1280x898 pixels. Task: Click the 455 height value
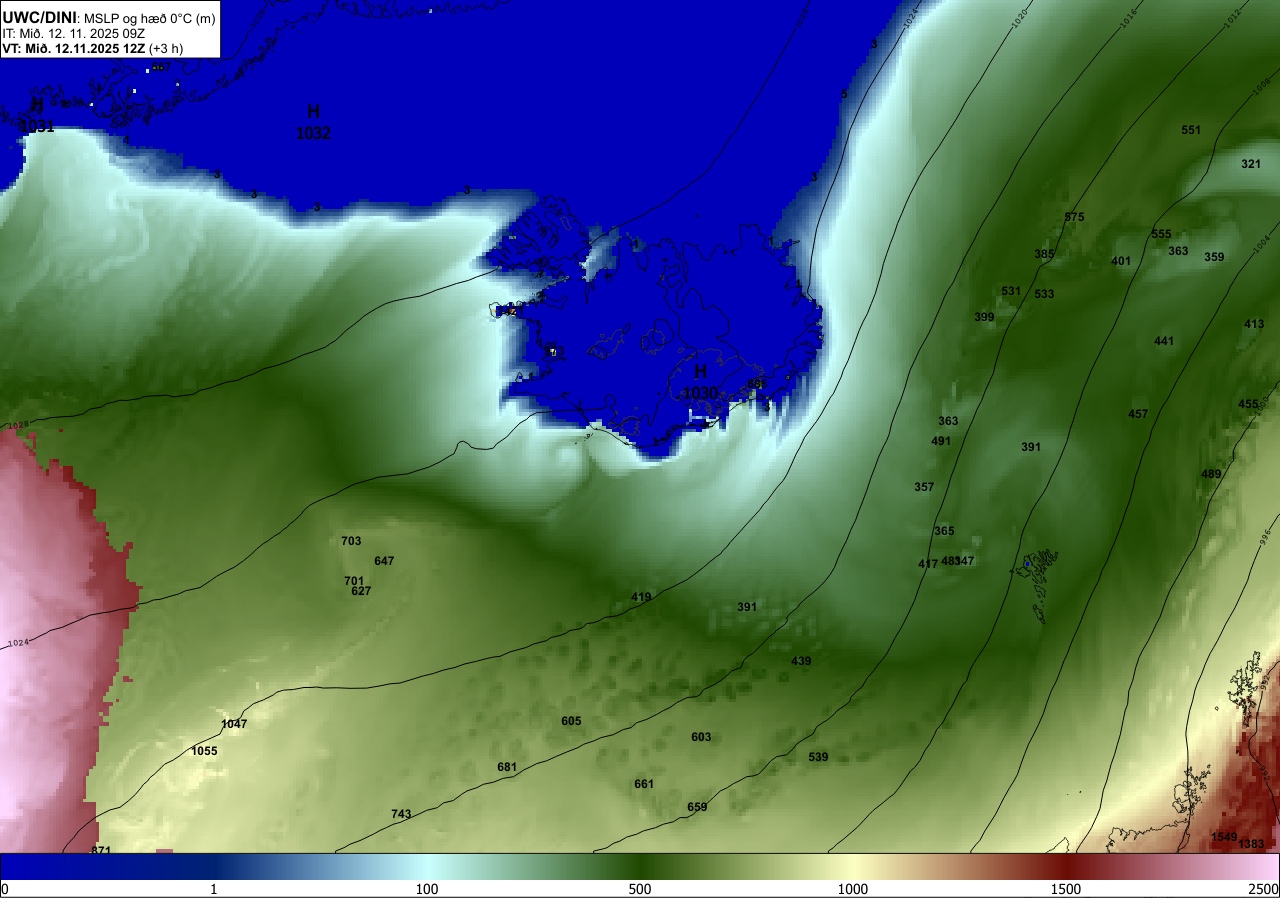[1248, 404]
